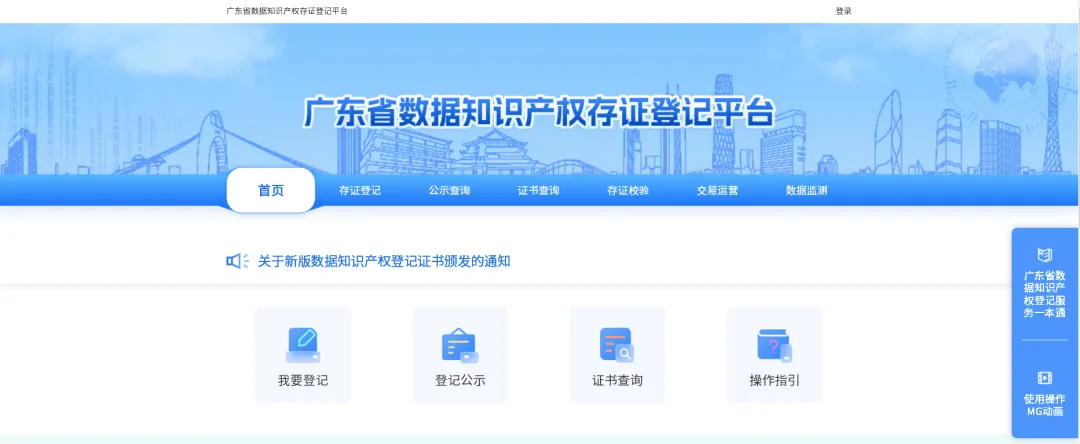The width and height of the screenshot is (1080, 444).
Task: Open the 数据监测 tab
Action: 806,190
